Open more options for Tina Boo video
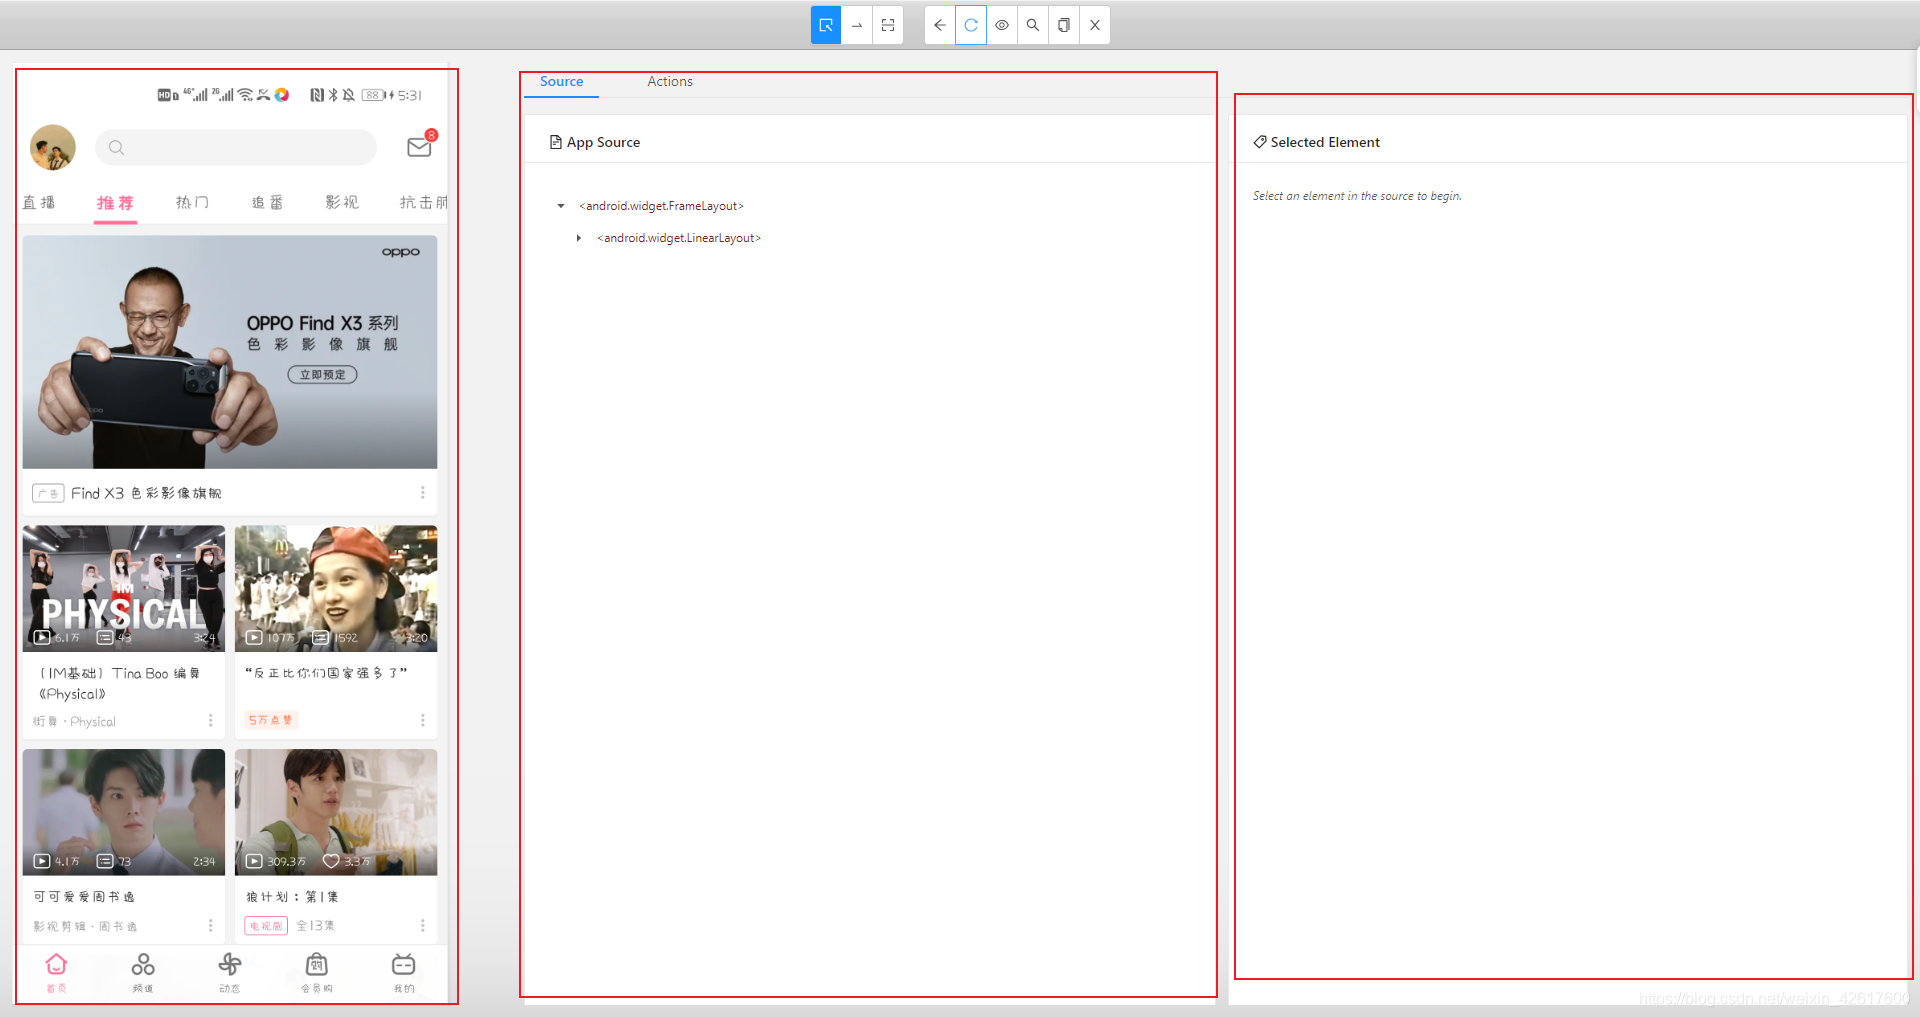The image size is (1920, 1017). tap(210, 721)
